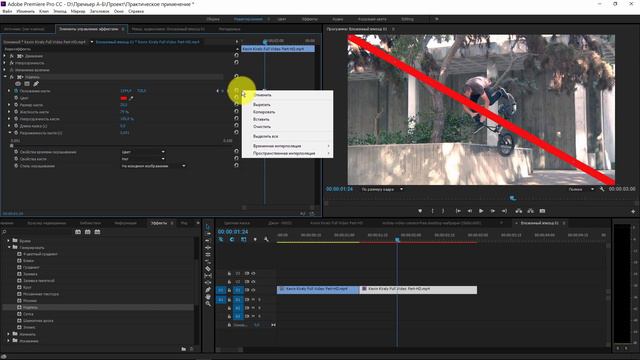640x360 pixels.
Task: Select the Pen tool in tools panel
Action: [208, 290]
